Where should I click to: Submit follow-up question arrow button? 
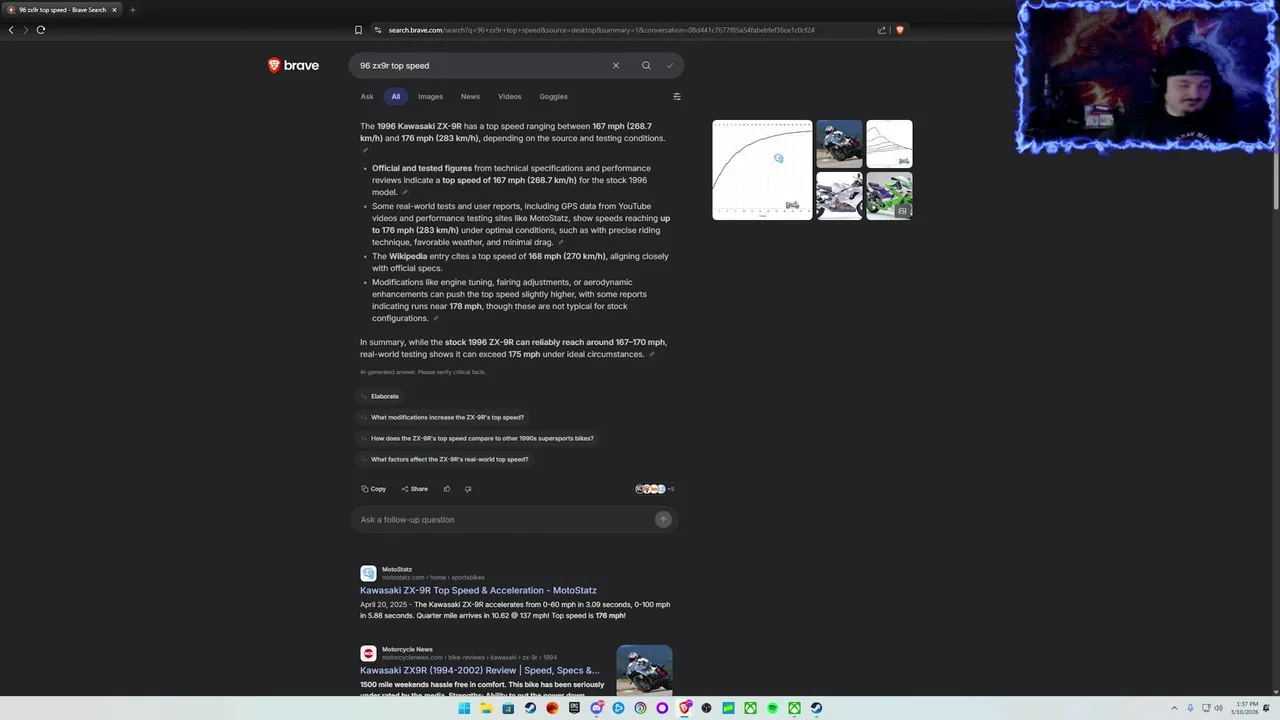click(663, 519)
